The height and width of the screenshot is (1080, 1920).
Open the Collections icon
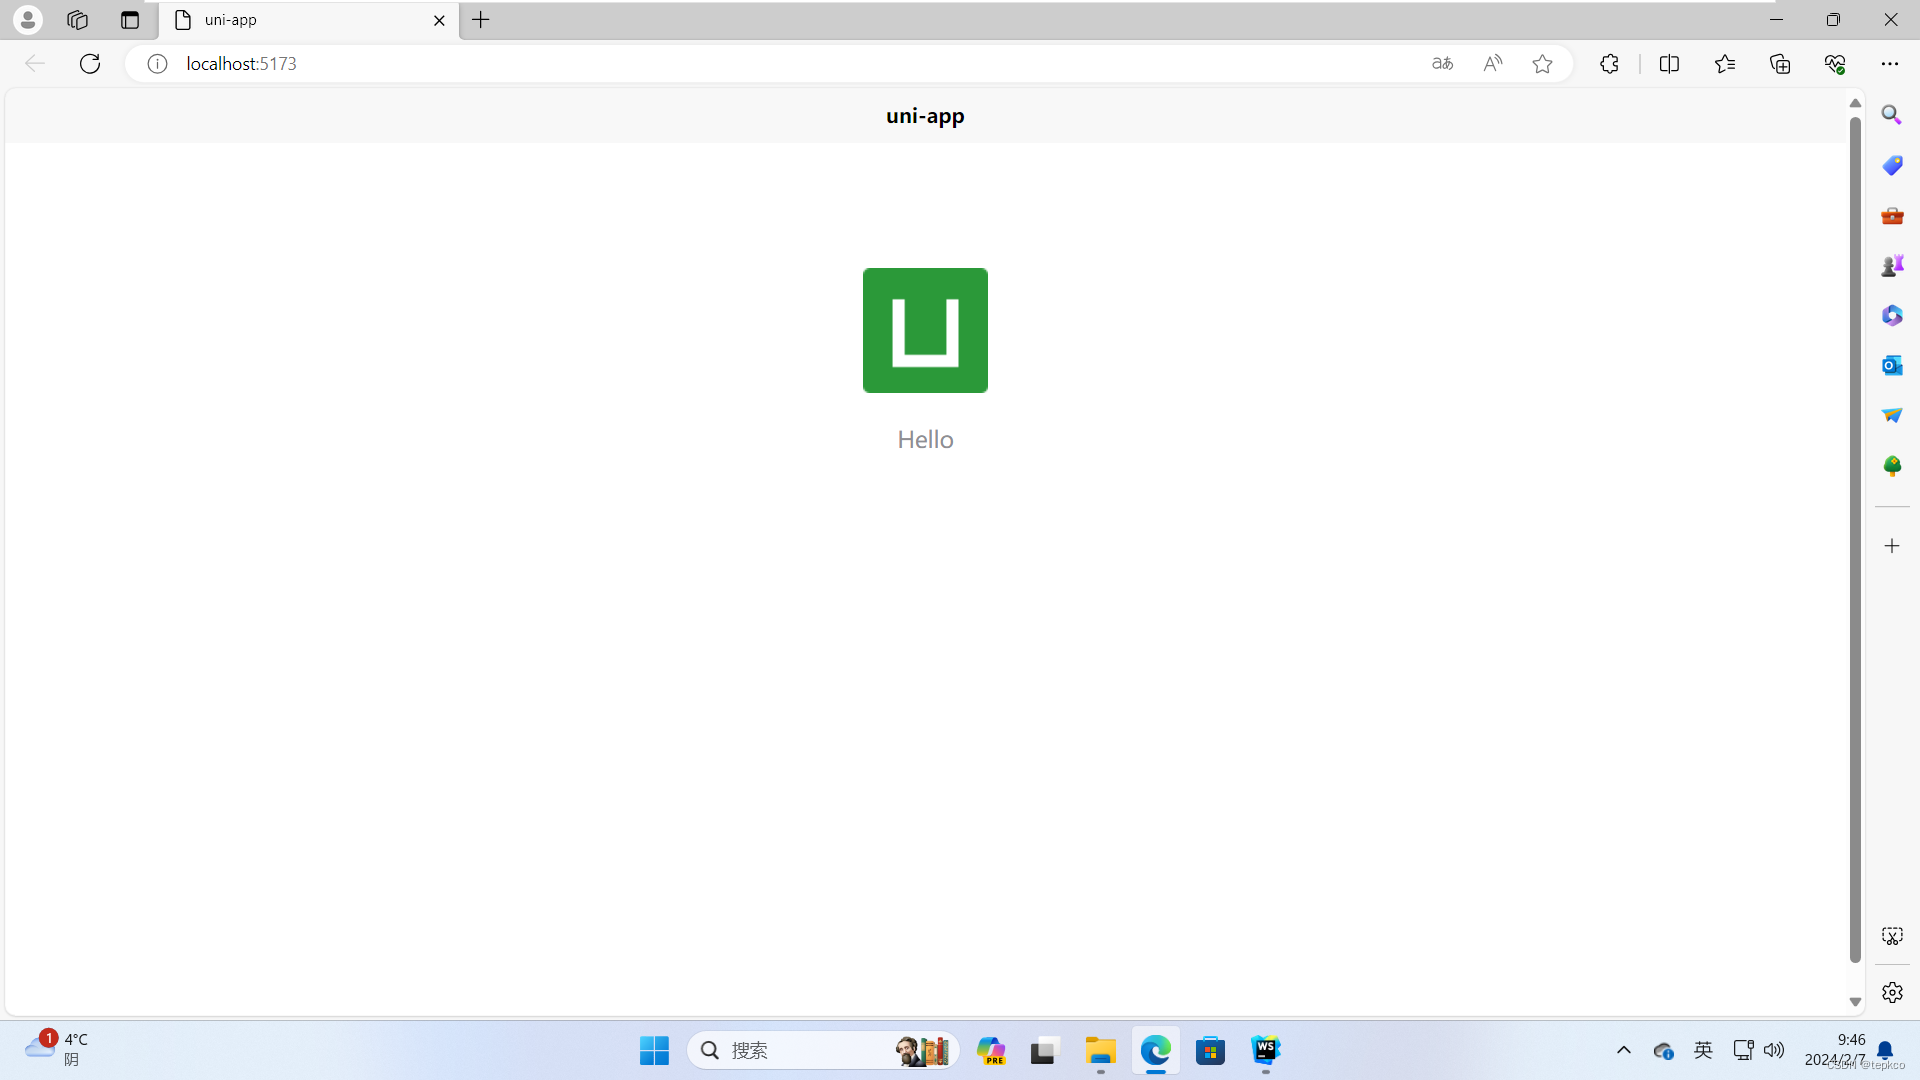1780,63
